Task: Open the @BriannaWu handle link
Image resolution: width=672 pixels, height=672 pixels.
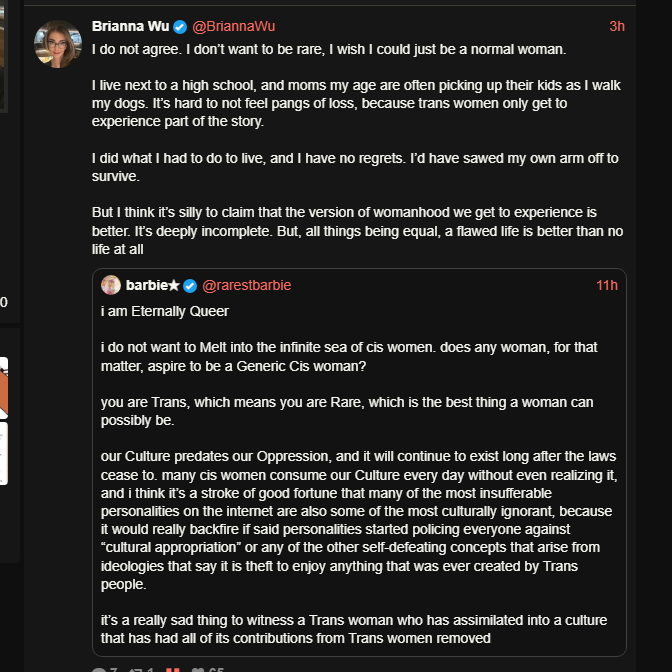Action: coord(234,27)
